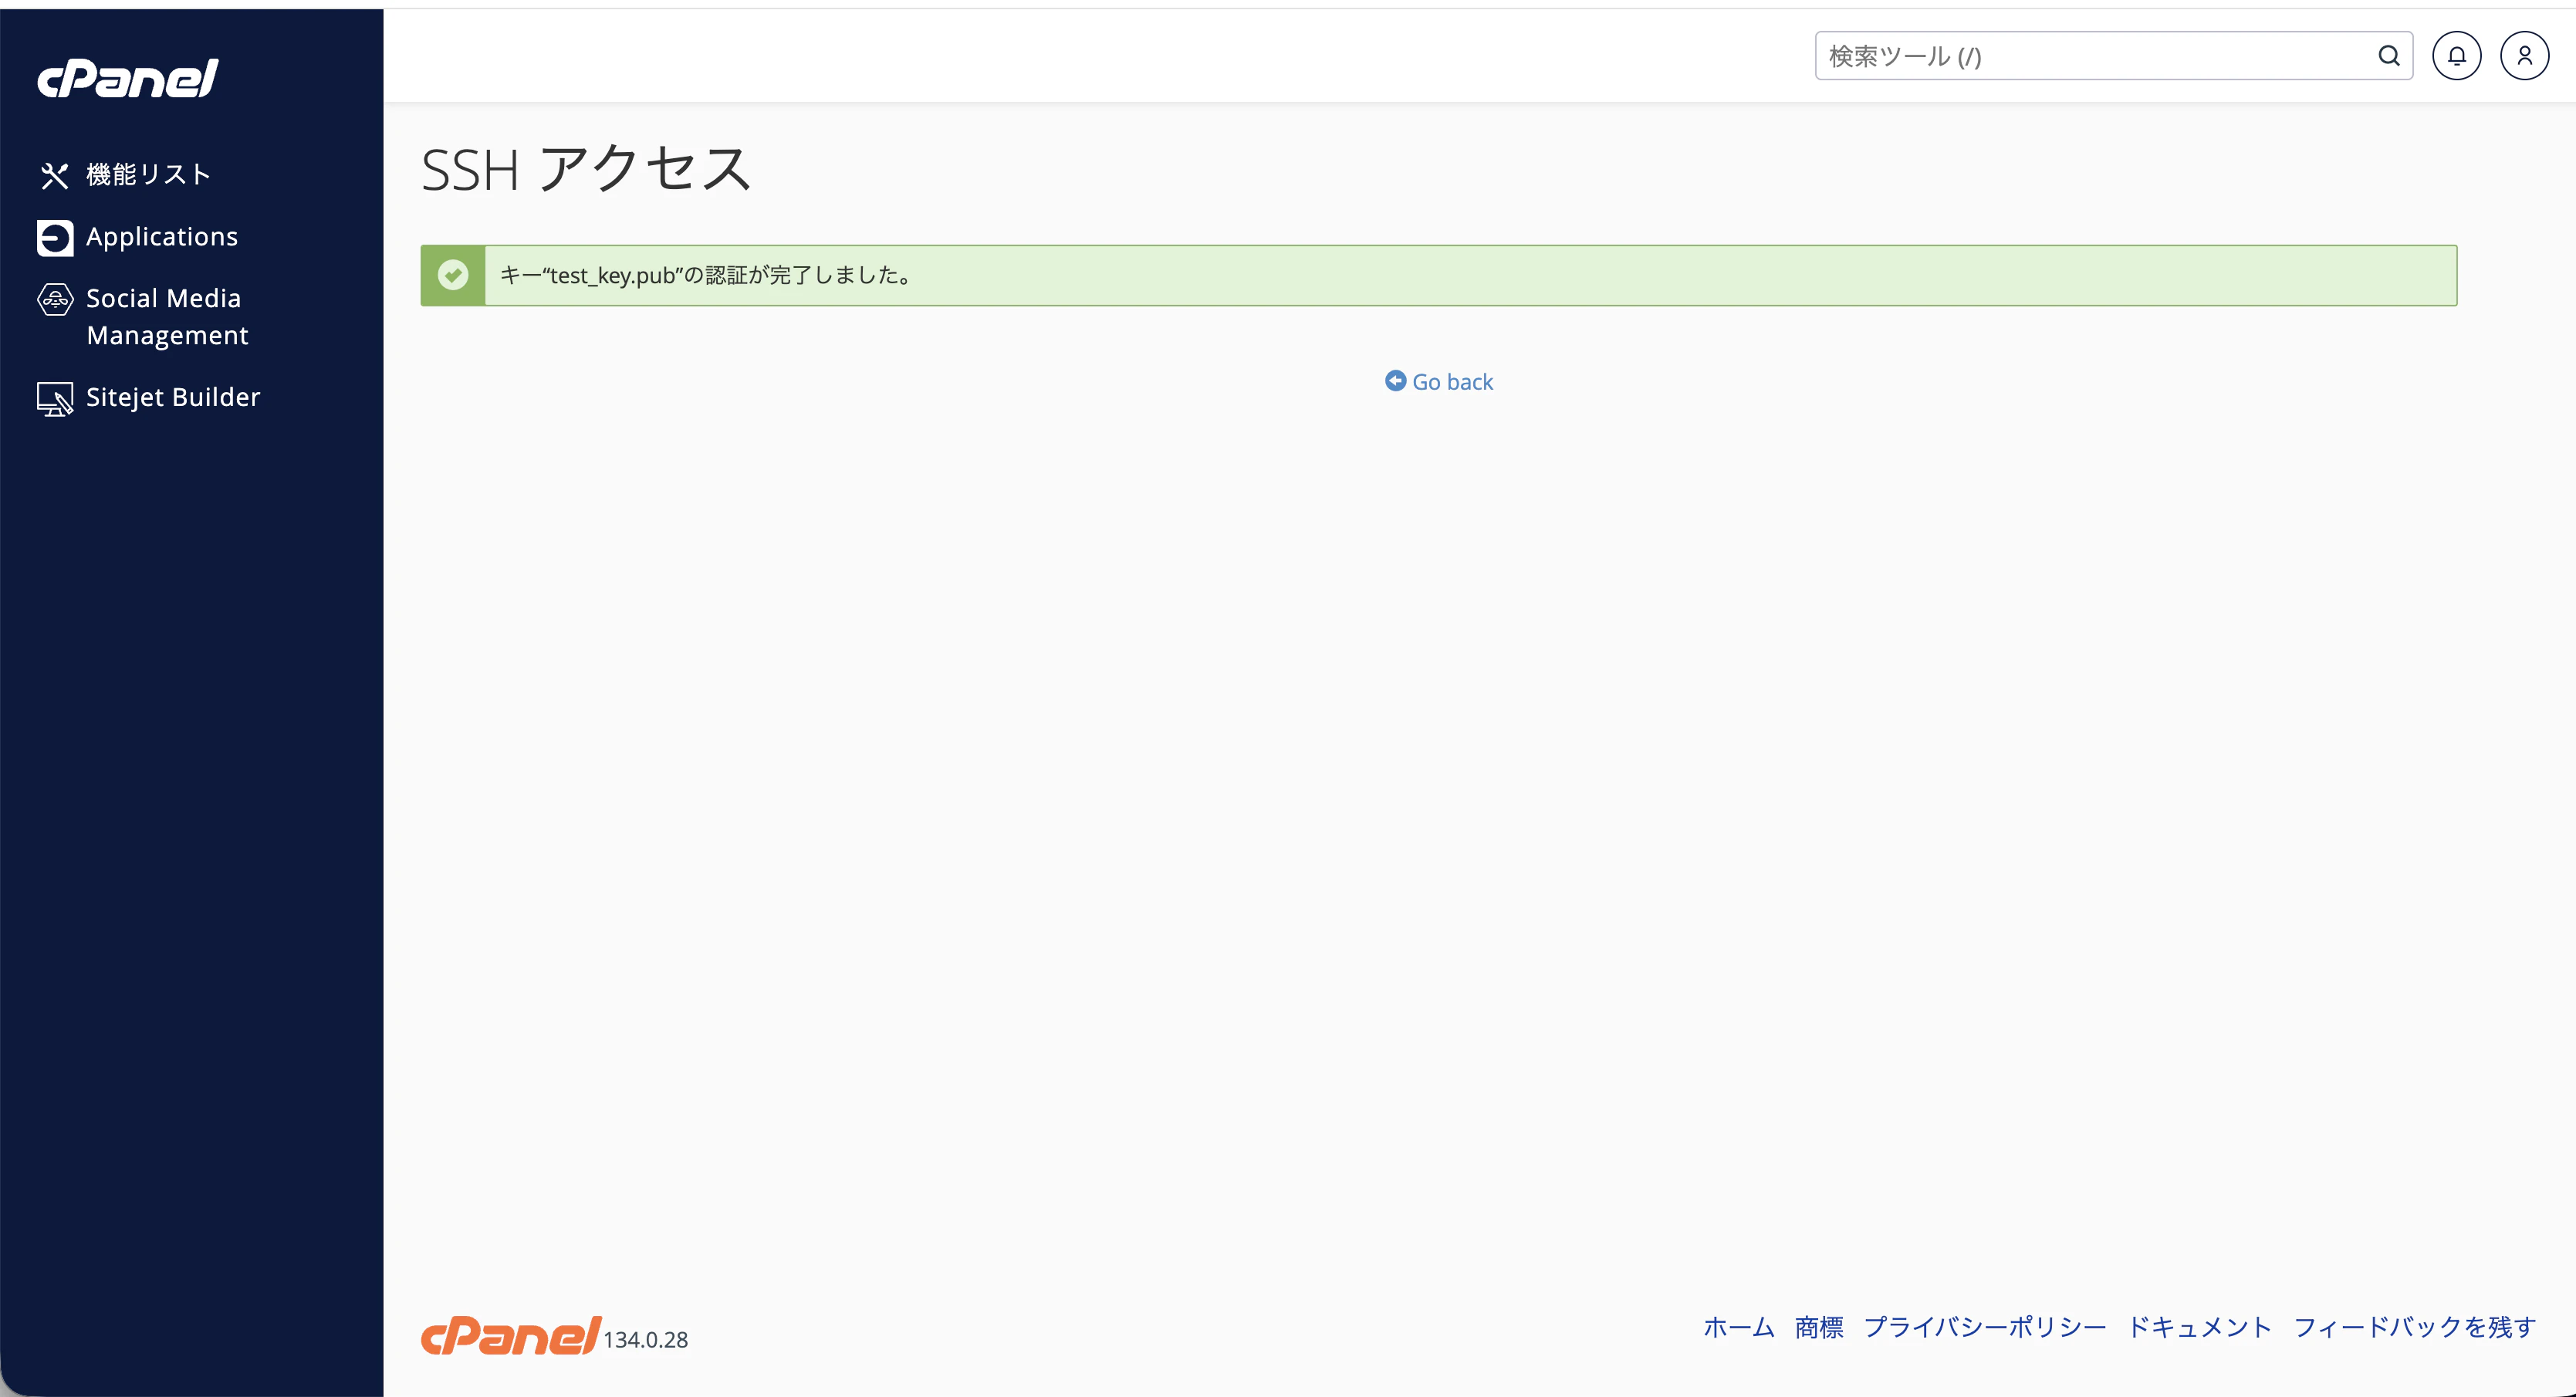
Task: Click the Sitejet Builder monitor icon
Action: pyautogui.click(x=54, y=398)
